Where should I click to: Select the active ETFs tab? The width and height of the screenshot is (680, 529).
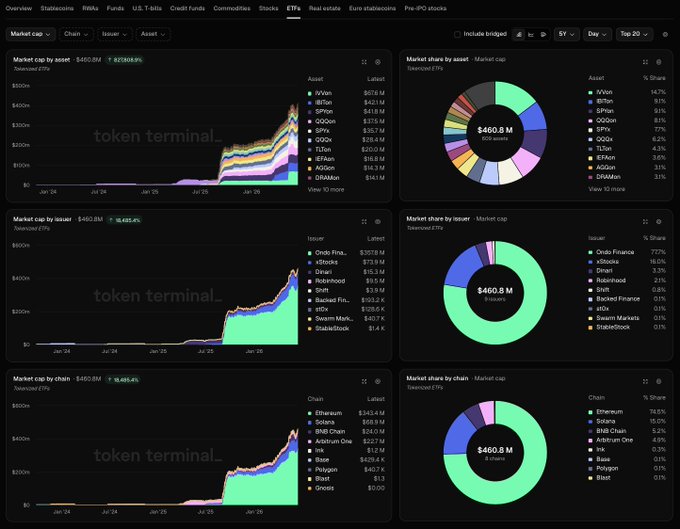tap(294, 8)
